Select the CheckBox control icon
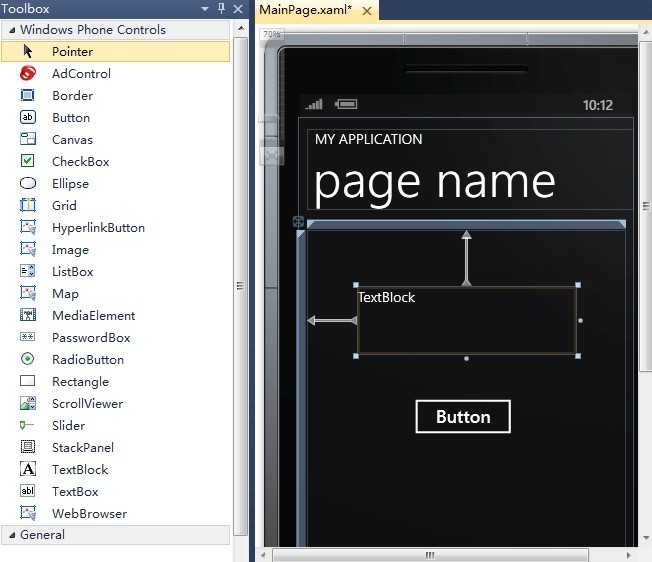The width and height of the screenshot is (652, 562). point(27,161)
